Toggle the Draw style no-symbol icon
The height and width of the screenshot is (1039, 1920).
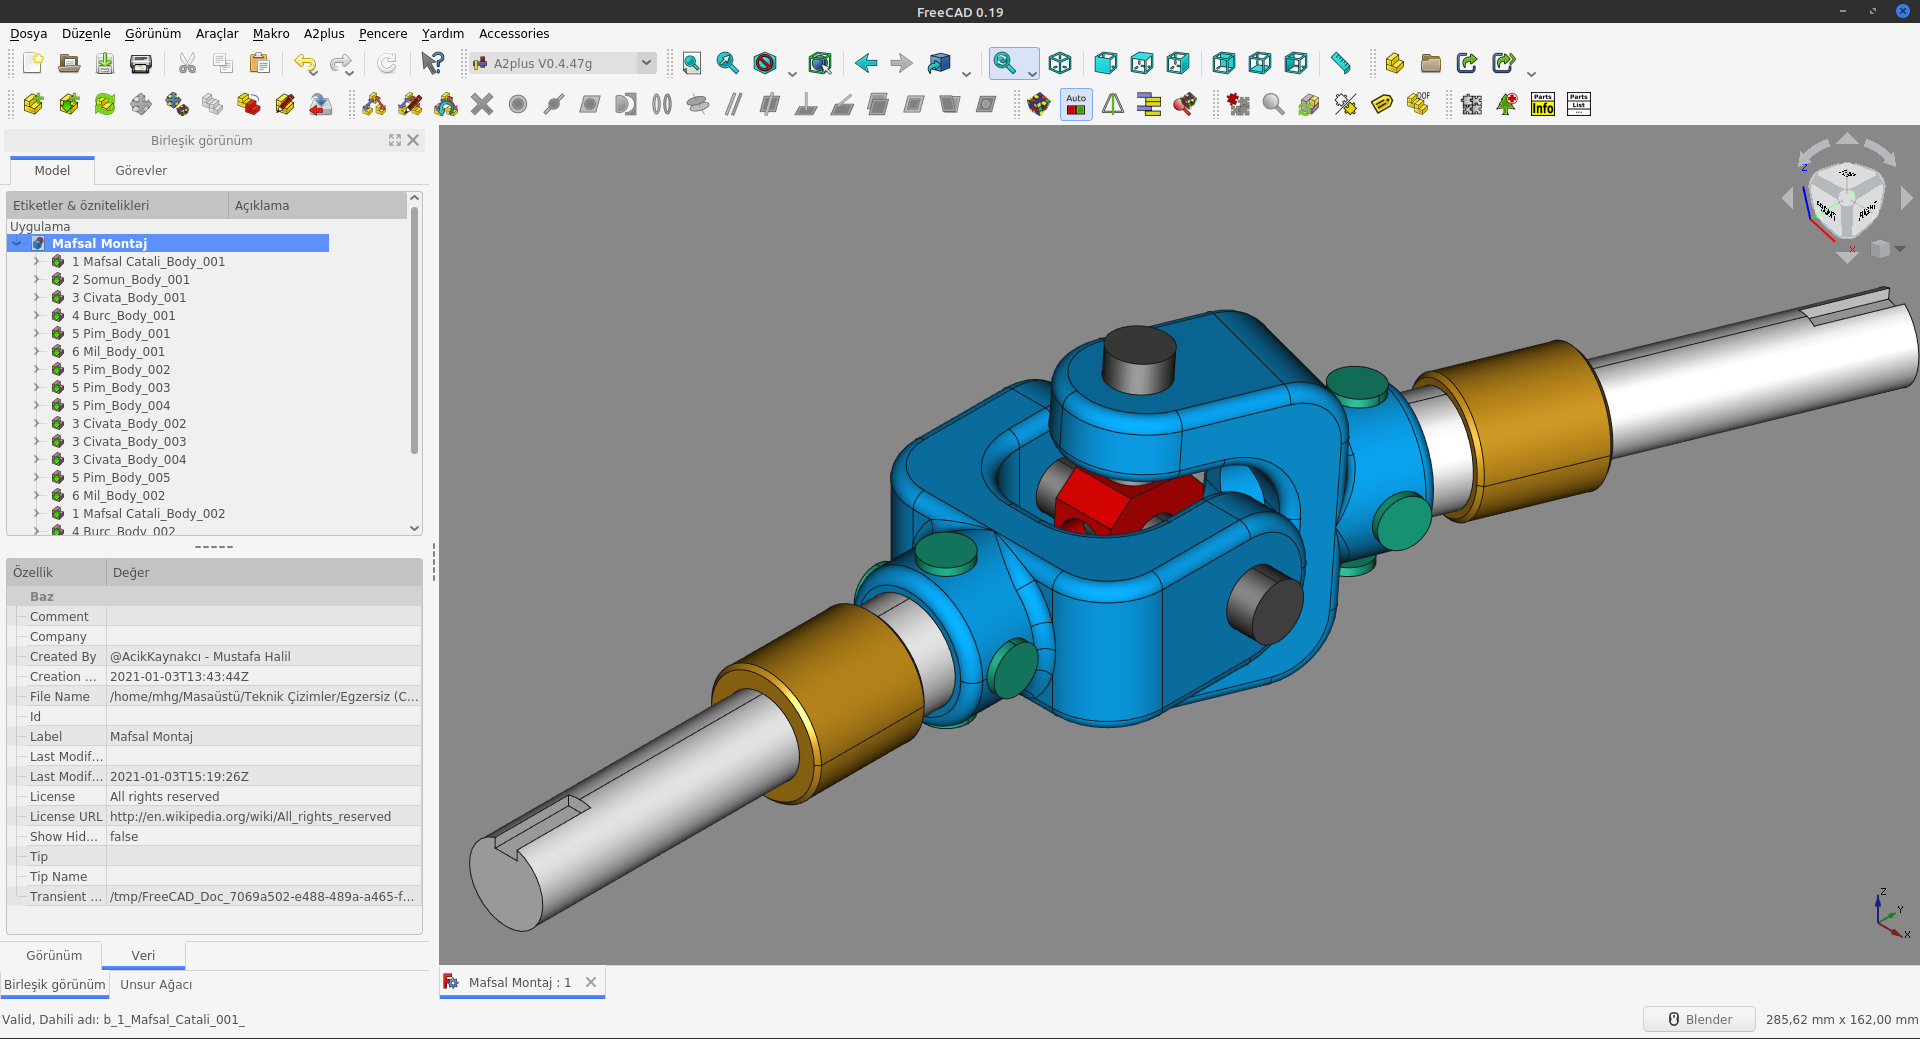pos(765,63)
